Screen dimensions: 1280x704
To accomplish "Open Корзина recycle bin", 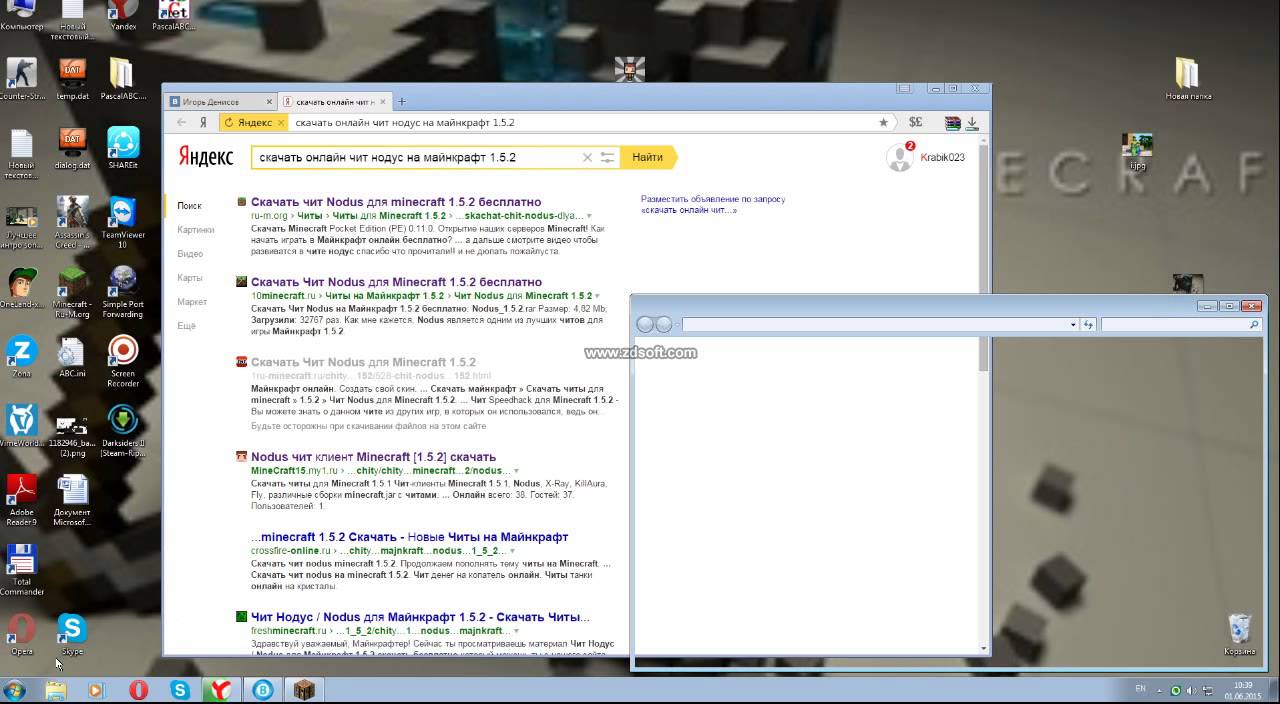I will 1238,635.
